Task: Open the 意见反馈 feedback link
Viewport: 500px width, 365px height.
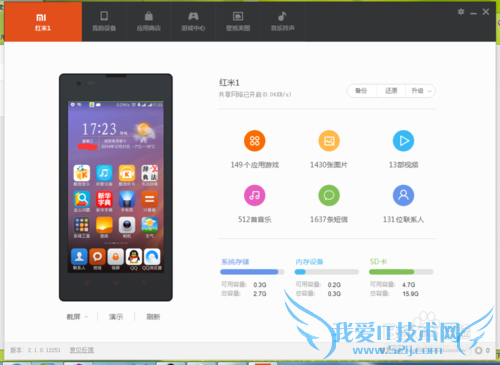Action: coord(82,350)
